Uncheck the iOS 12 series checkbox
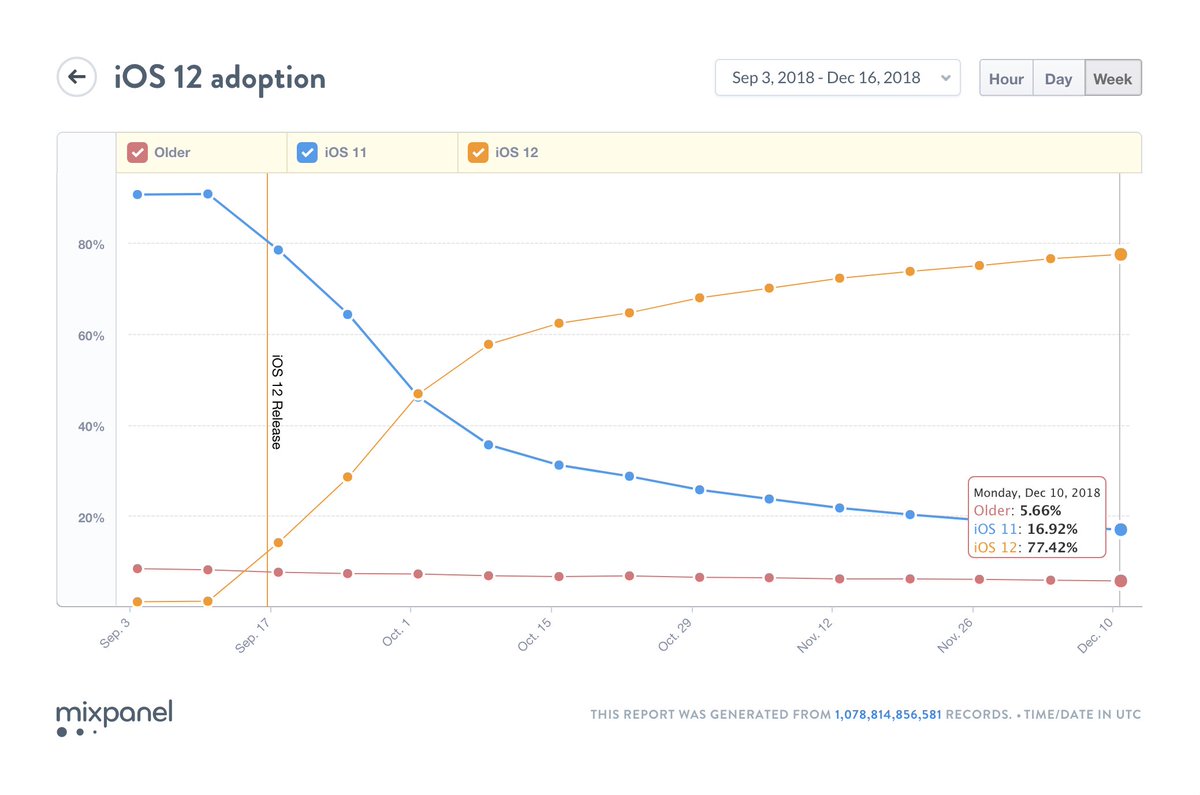Image resolution: width=1200 pixels, height=795 pixels. pos(478,153)
